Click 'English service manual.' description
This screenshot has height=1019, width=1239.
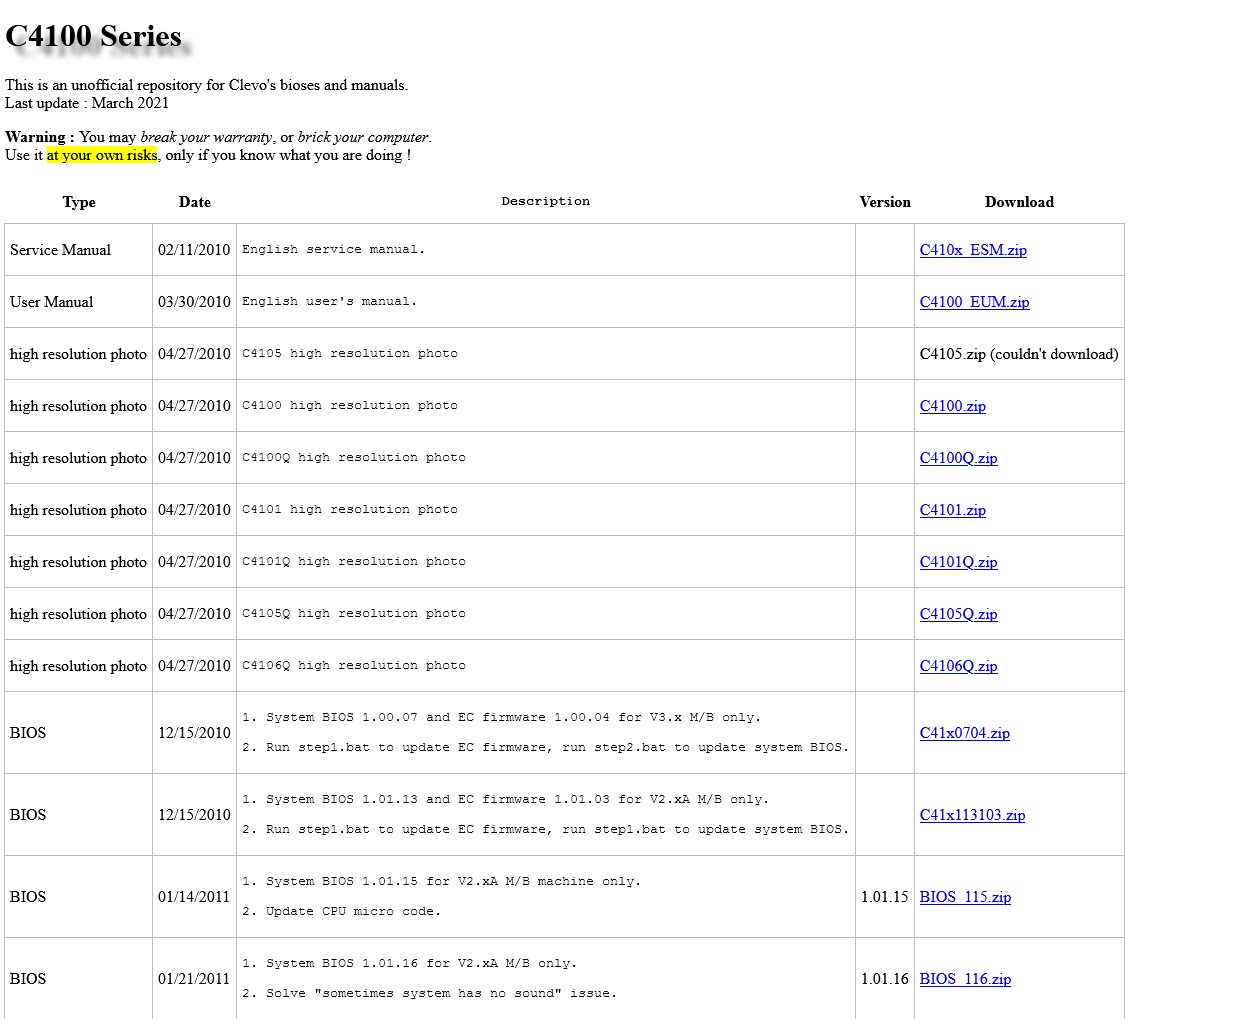[x=333, y=249]
